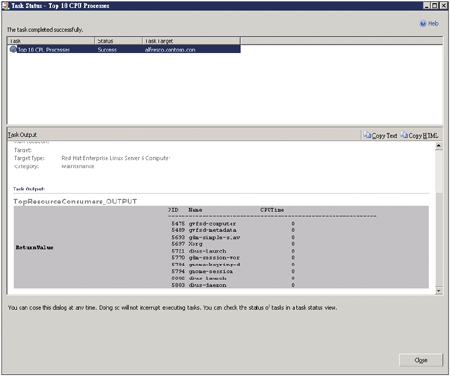Click the task row status icon
The width and height of the screenshot is (450, 376).
[13, 49]
